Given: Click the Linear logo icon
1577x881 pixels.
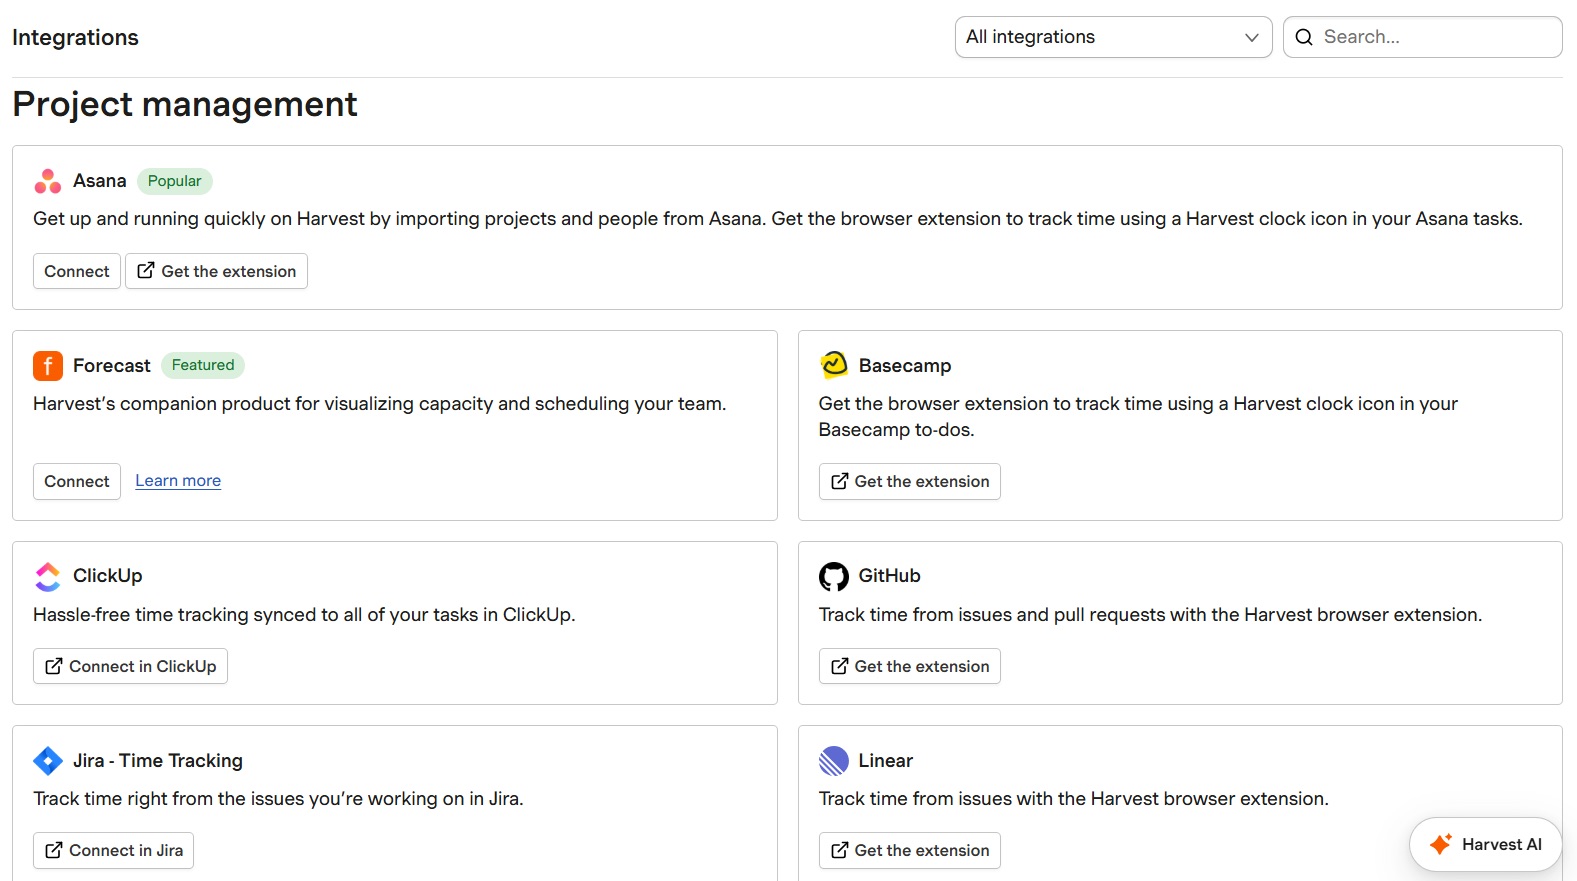Looking at the screenshot, I should [834, 761].
